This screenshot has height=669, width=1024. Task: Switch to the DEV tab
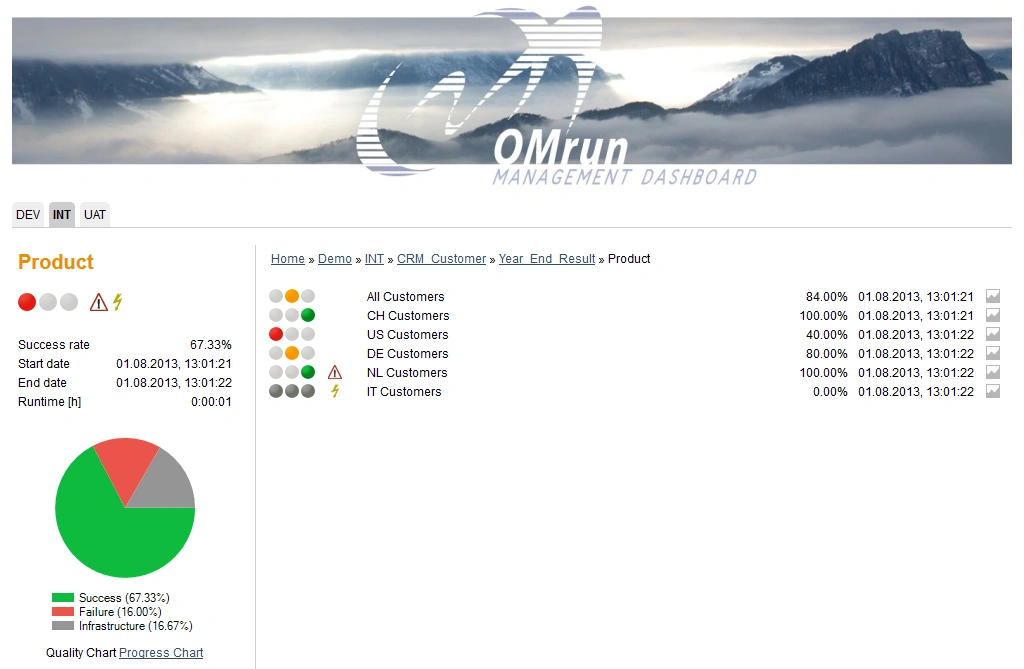point(28,214)
